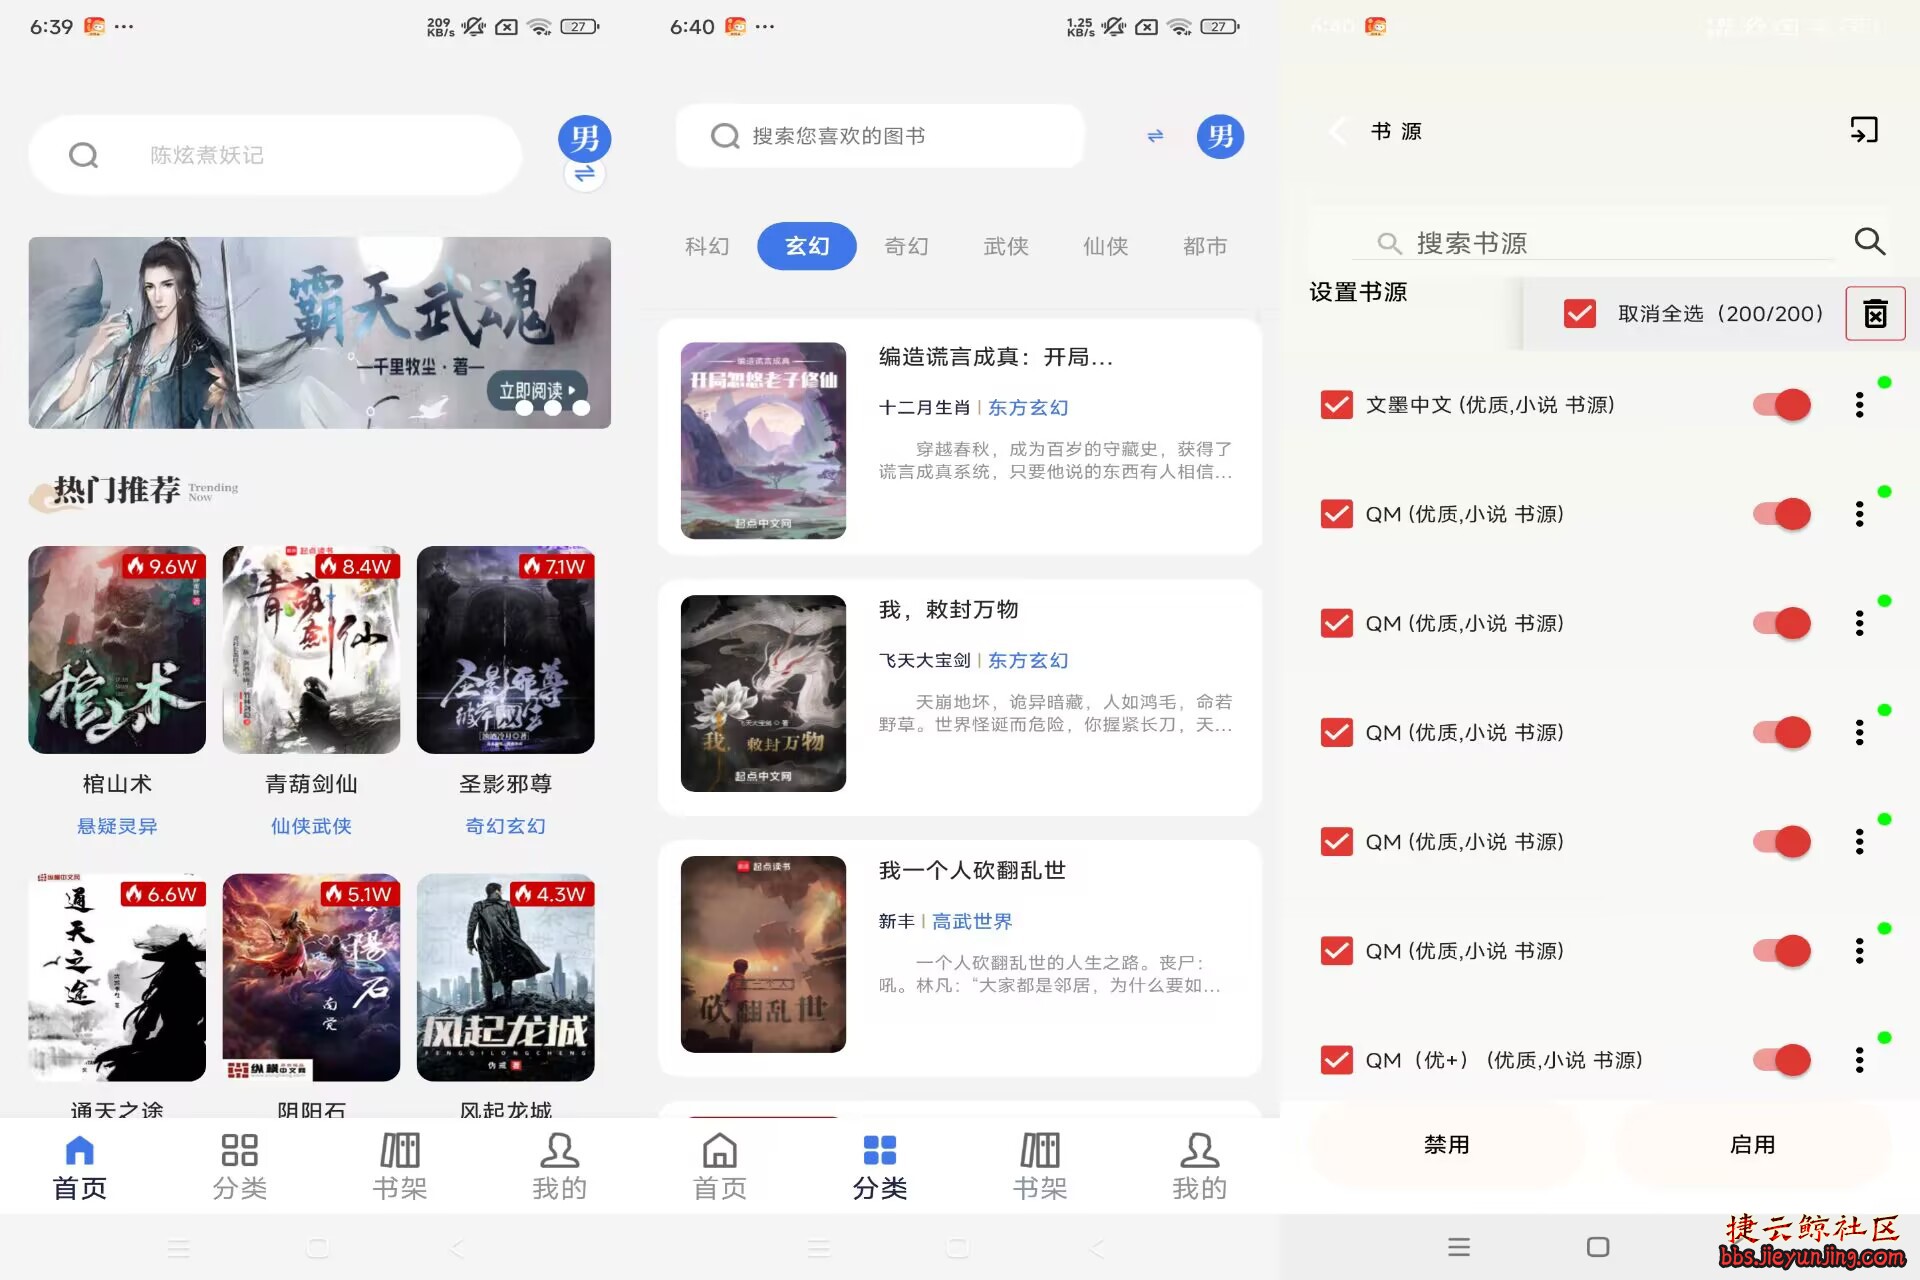Tap Android home square button in 书源 screen
This screenshot has height=1280, width=1920.
[1598, 1247]
